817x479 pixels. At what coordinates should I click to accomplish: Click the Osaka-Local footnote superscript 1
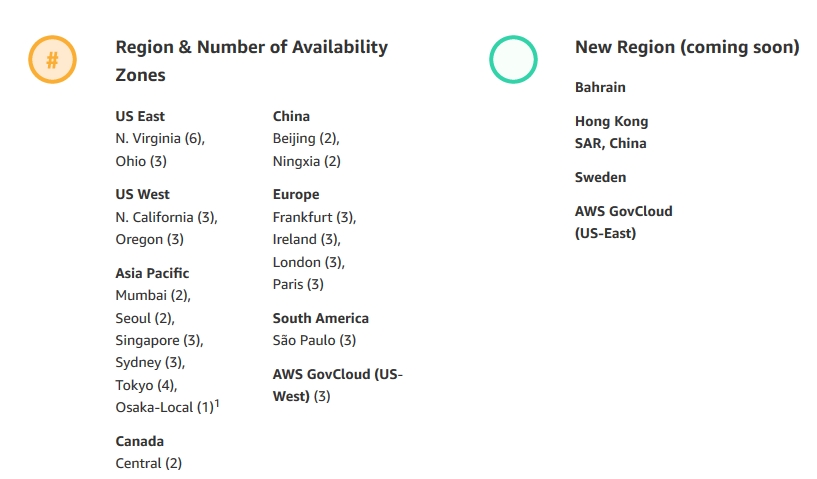point(217,403)
